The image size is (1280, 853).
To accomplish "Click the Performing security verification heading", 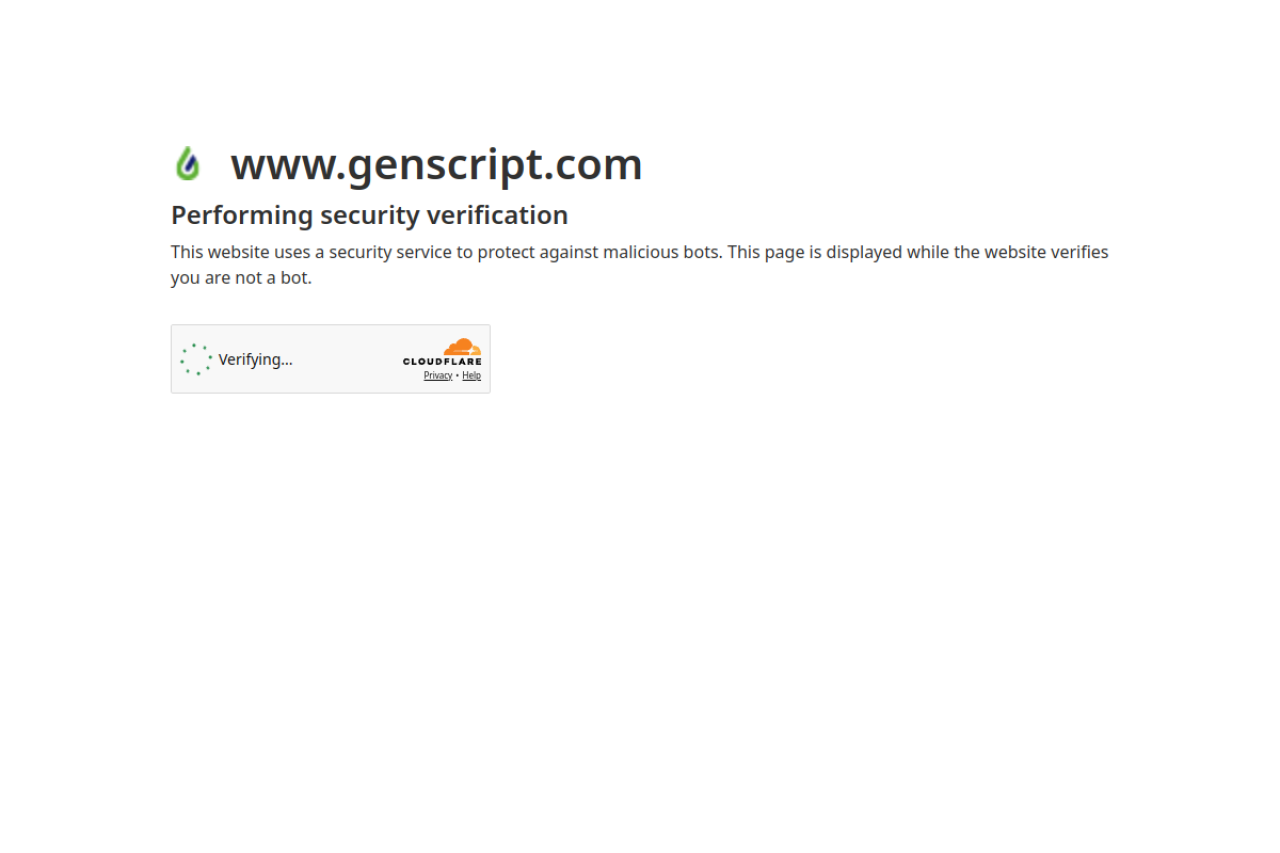I will pos(369,215).
